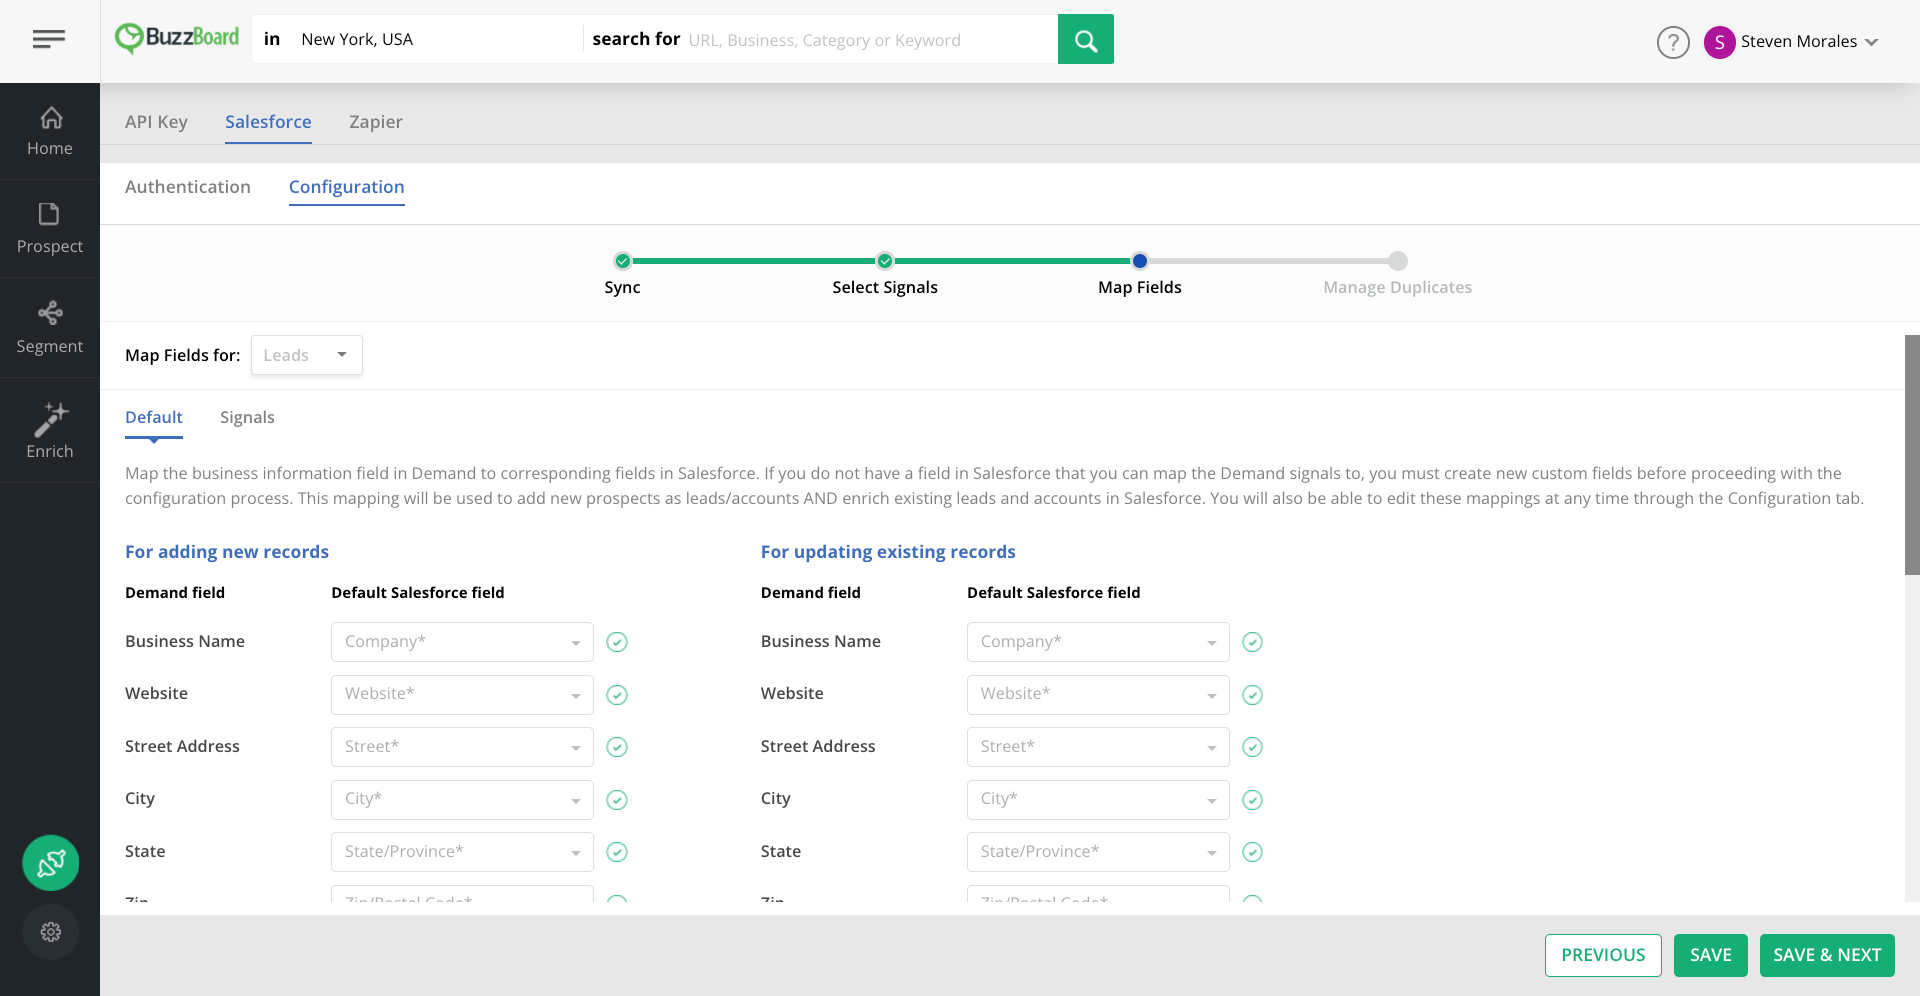Click check icon for new records Business Name
Viewport: 1920px width, 996px height.
(617, 642)
